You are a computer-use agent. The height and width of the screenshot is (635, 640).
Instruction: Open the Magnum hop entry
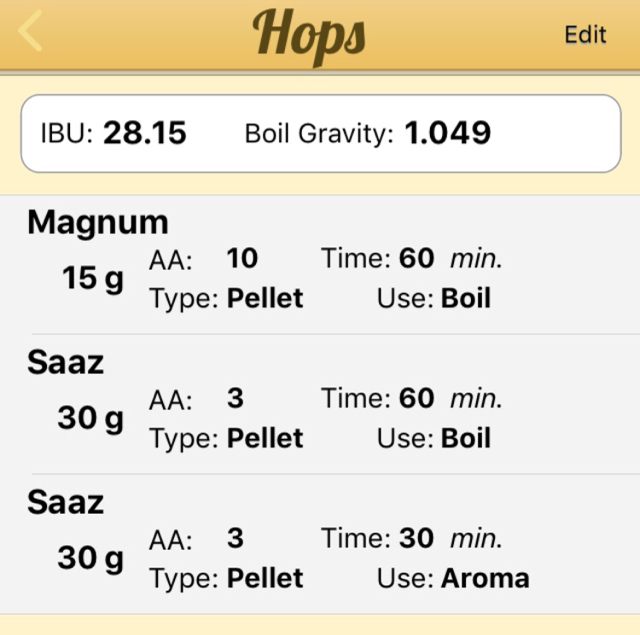coord(320,264)
